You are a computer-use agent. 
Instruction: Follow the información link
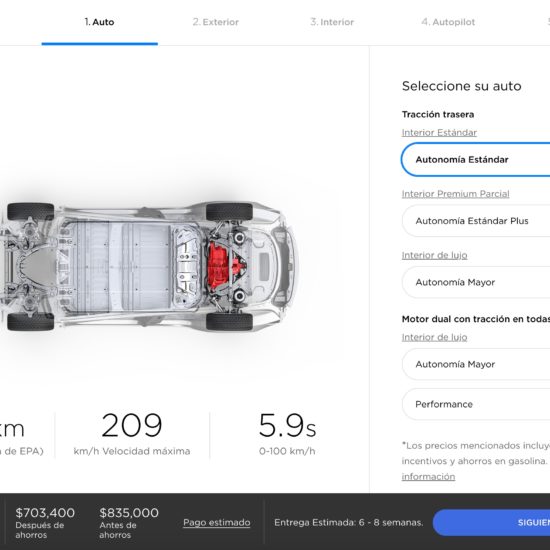pyautogui.click(x=428, y=477)
